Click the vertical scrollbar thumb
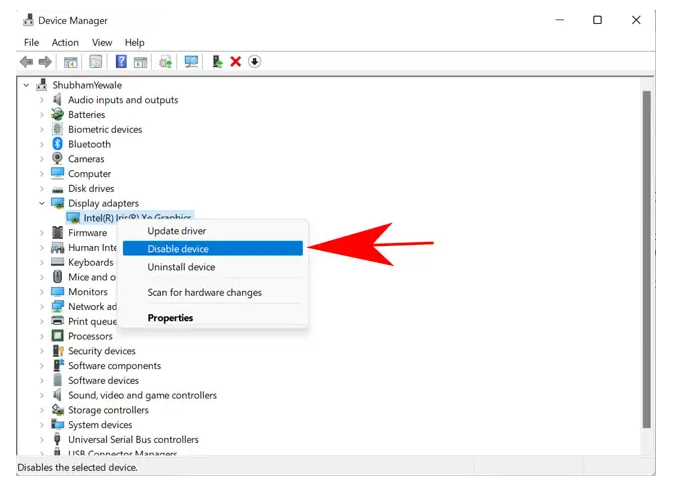The image size is (686, 486). point(647,259)
